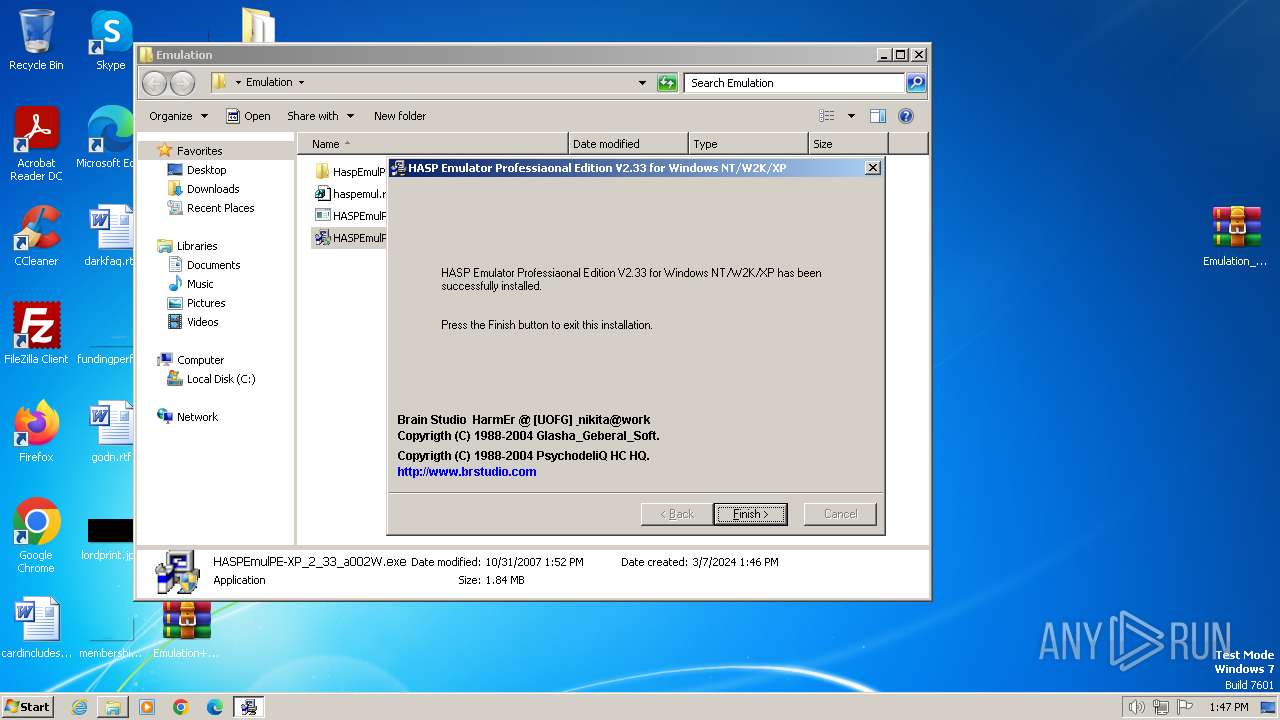This screenshot has width=1280, height=720.
Task: Sort by the Date modified column
Action: click(628, 144)
